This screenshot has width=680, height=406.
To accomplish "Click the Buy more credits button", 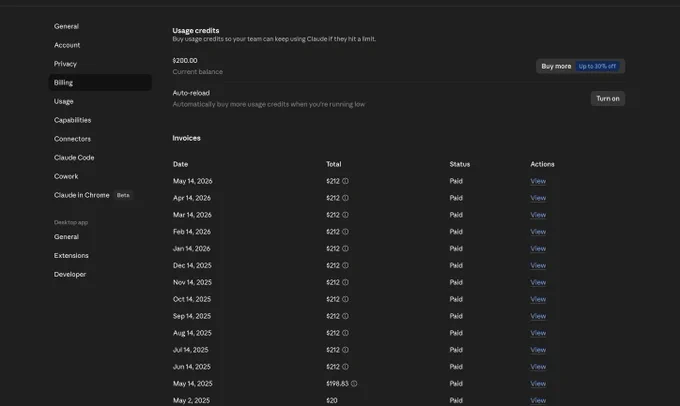I will pos(580,66).
